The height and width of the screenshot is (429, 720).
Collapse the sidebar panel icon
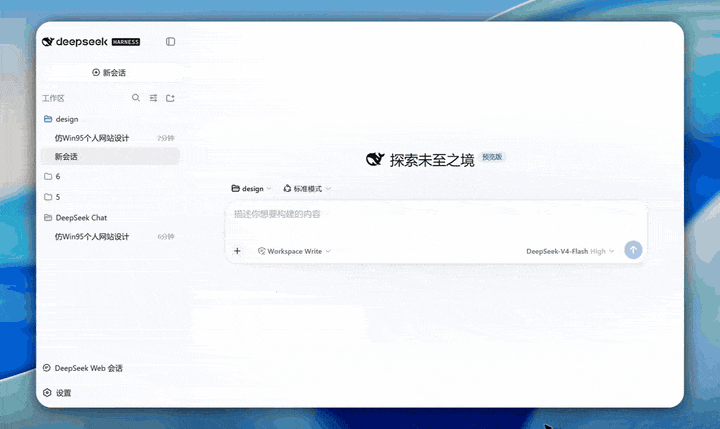click(x=170, y=42)
